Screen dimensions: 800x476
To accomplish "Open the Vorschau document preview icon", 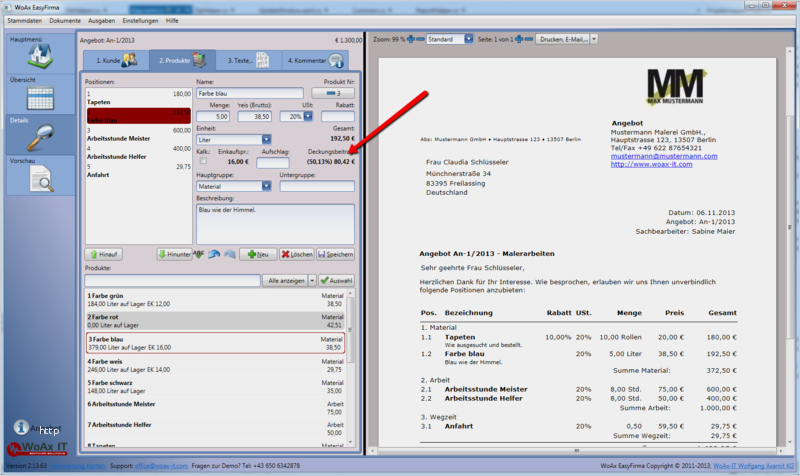I will click(x=41, y=179).
